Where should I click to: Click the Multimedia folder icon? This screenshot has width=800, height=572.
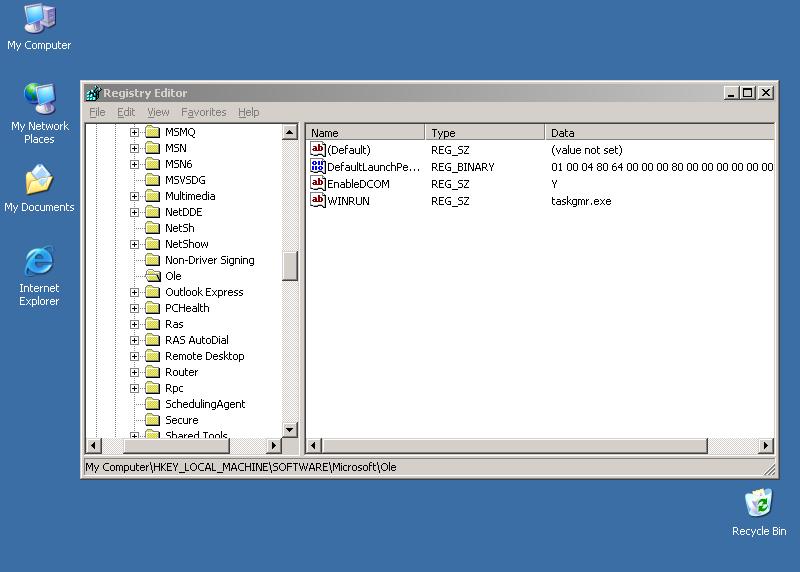pyautogui.click(x=153, y=196)
